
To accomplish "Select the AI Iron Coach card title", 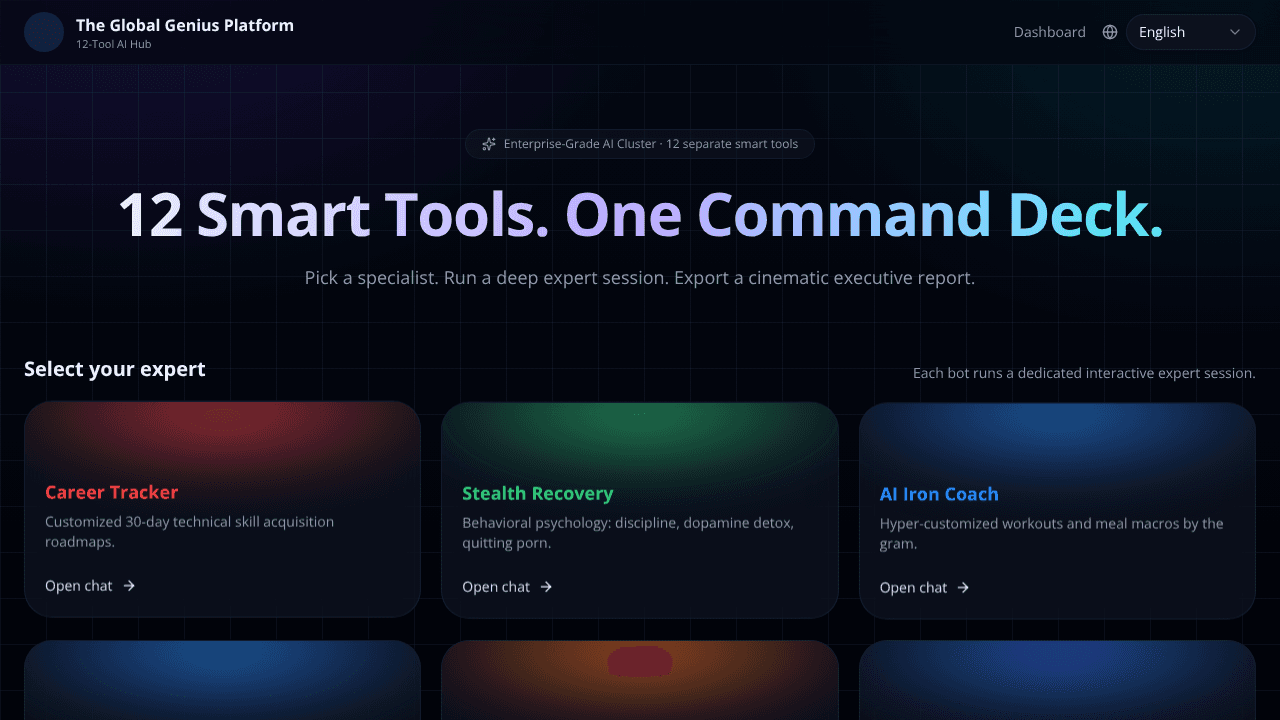I will (939, 494).
